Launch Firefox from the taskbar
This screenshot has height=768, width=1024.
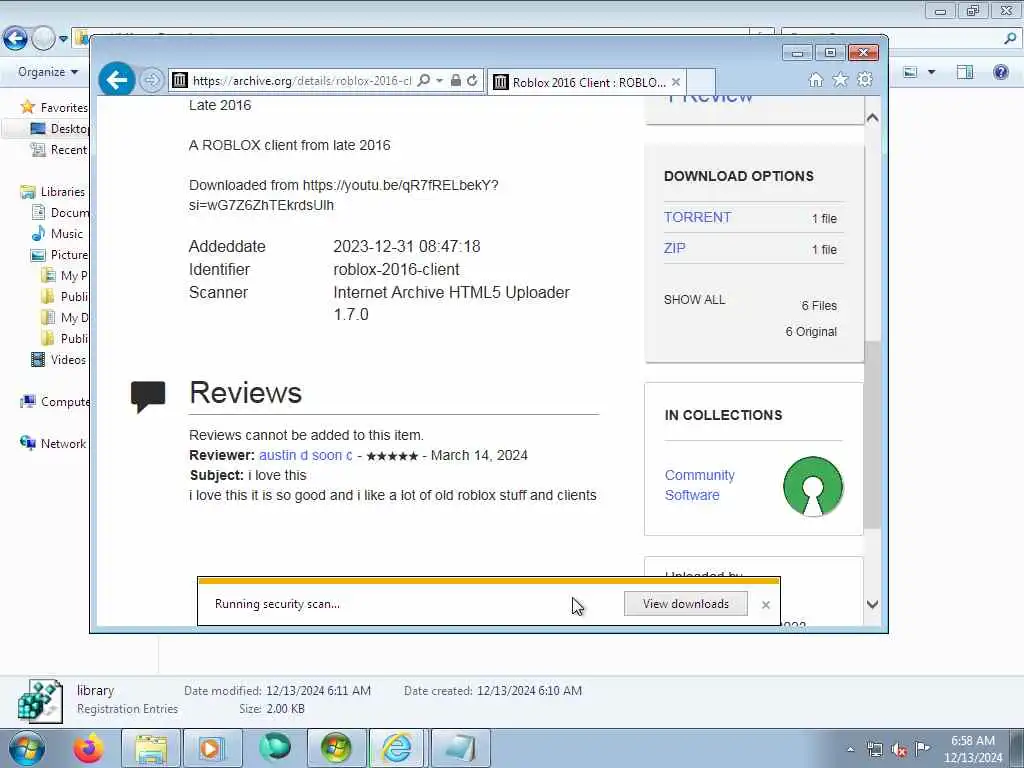tap(88, 749)
